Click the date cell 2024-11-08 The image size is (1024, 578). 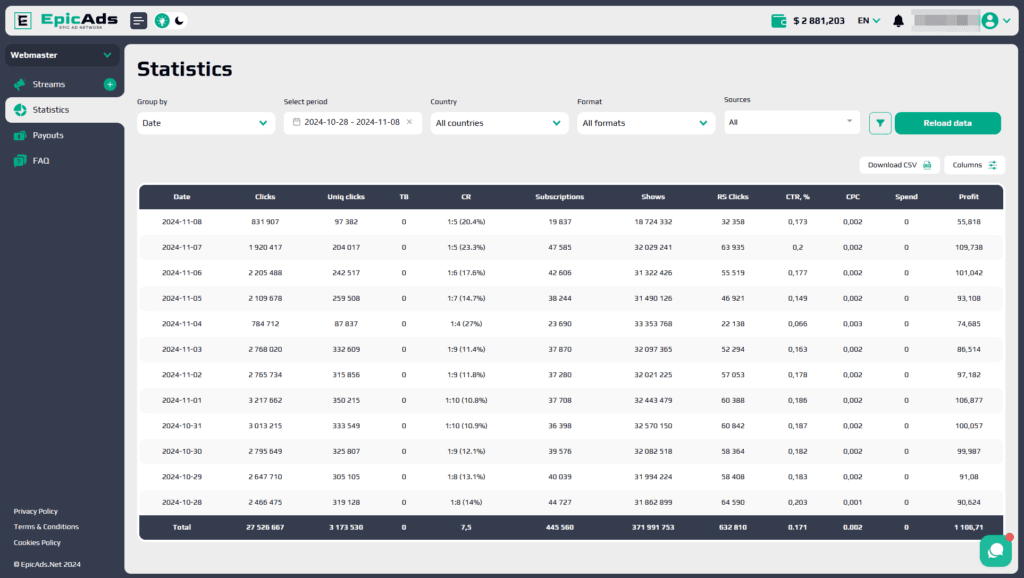[182, 222]
